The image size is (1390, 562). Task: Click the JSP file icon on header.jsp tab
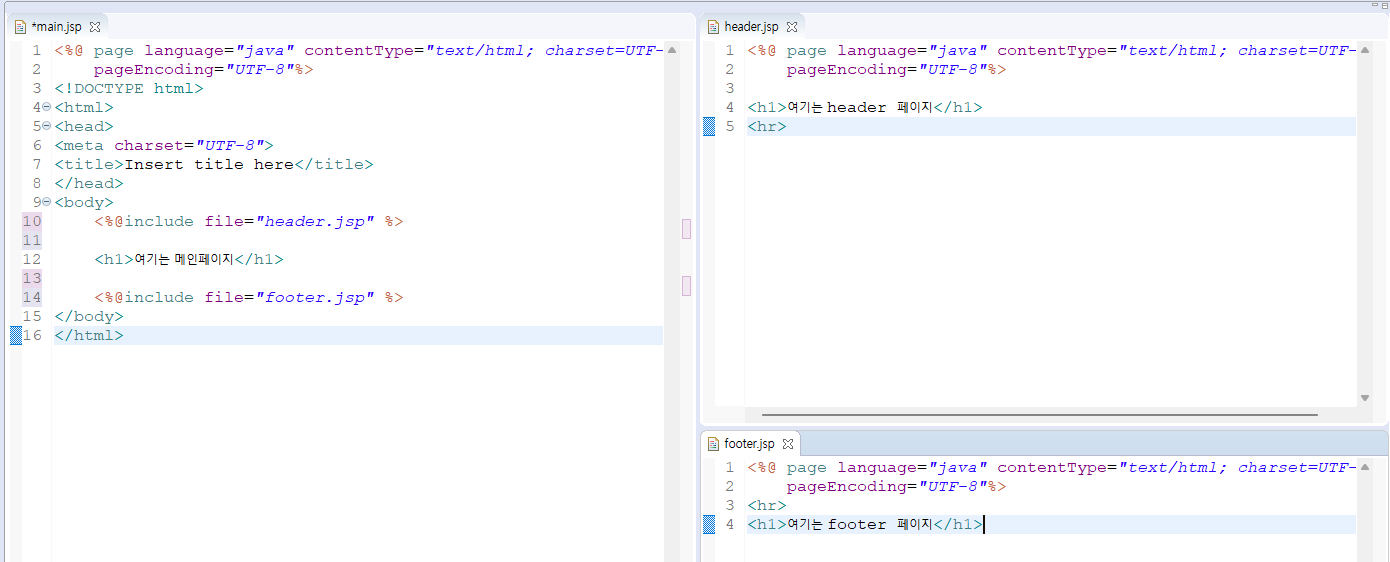point(713,27)
